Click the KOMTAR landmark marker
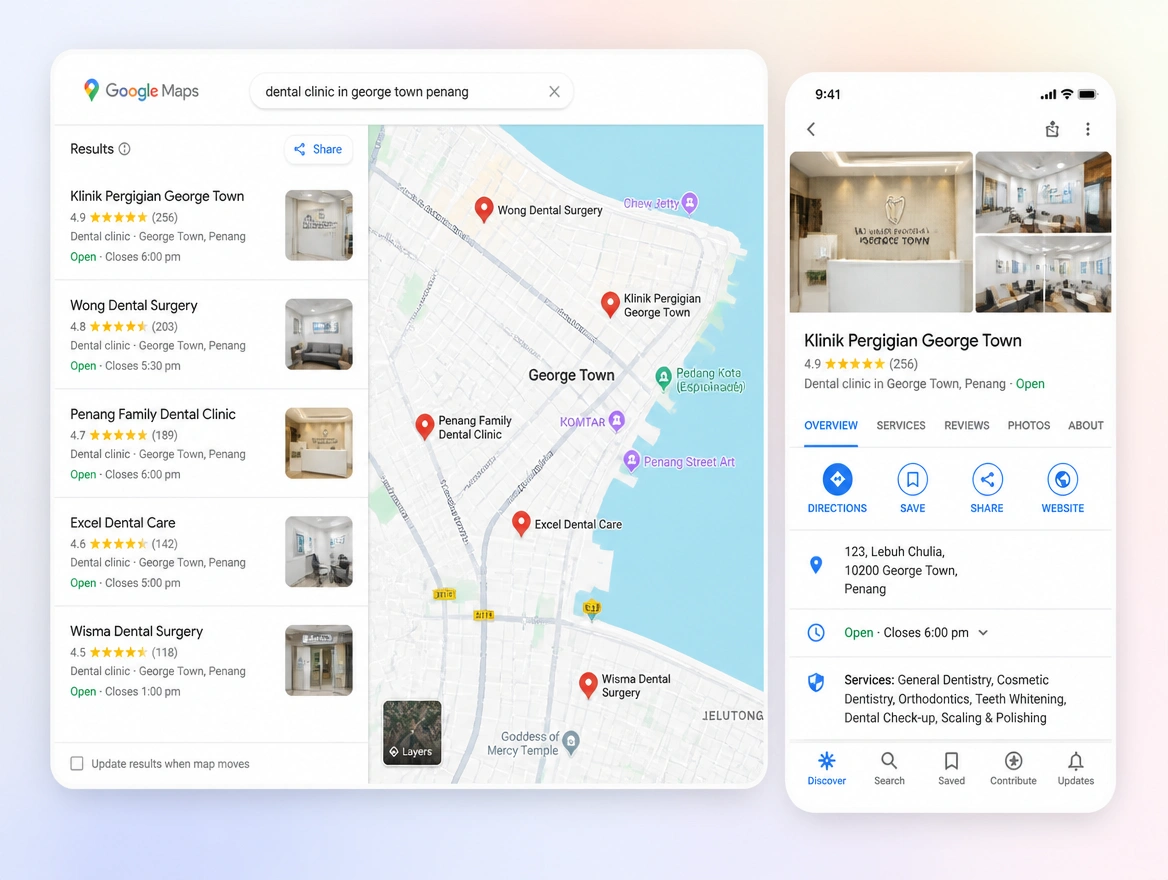 pos(617,421)
